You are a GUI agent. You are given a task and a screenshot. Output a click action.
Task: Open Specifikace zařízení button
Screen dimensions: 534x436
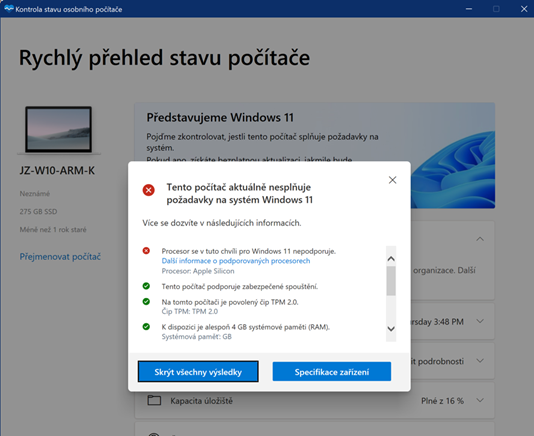pos(332,372)
